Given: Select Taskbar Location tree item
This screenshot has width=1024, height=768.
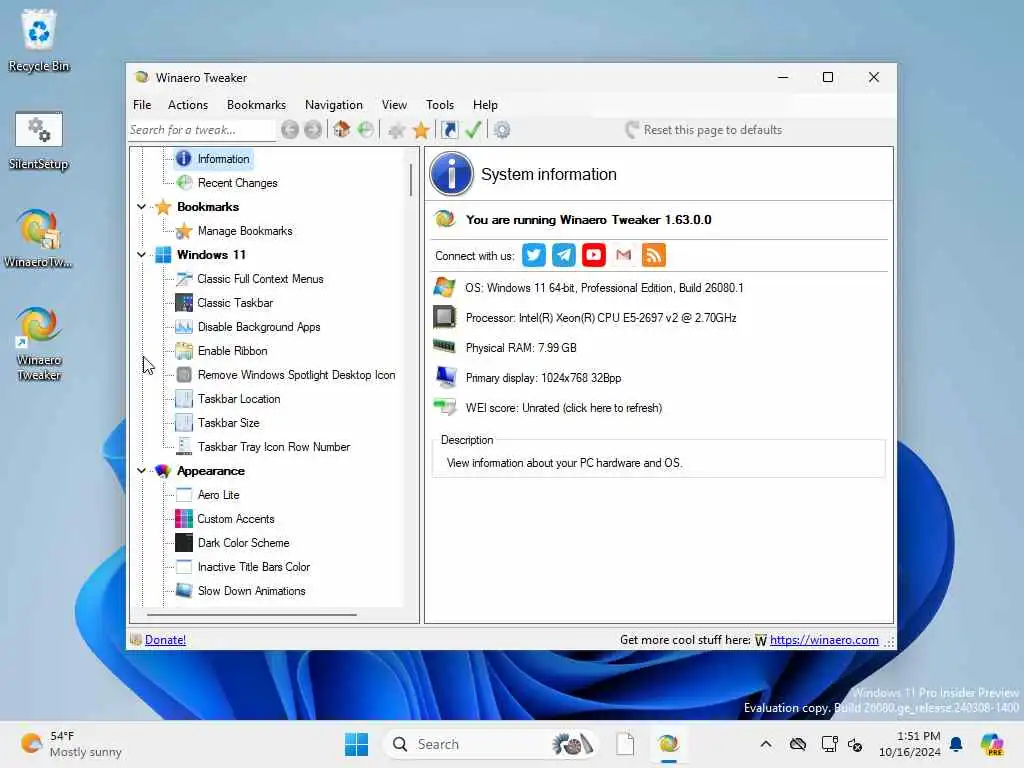Looking at the screenshot, I should [x=239, y=399].
